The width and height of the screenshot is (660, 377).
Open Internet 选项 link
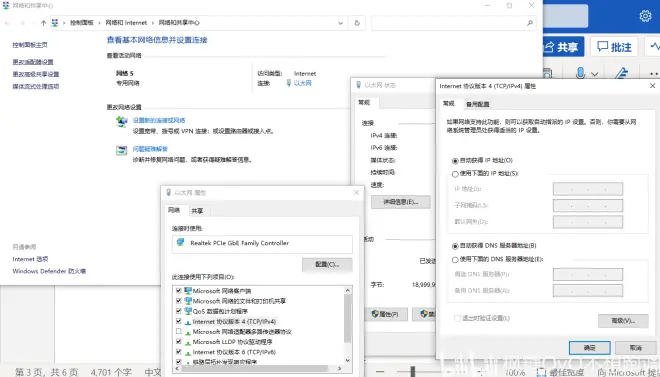[x=30, y=259]
